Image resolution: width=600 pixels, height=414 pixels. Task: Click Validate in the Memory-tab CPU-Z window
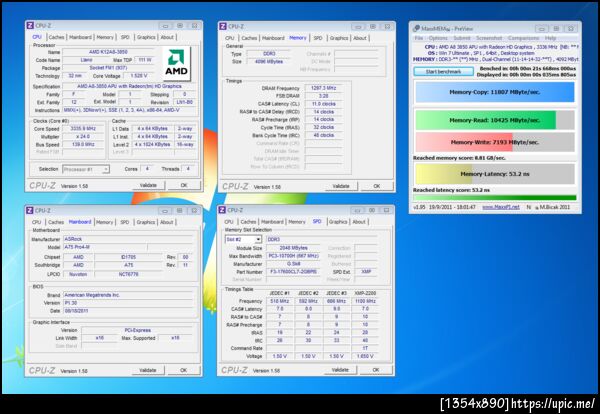(x=341, y=186)
